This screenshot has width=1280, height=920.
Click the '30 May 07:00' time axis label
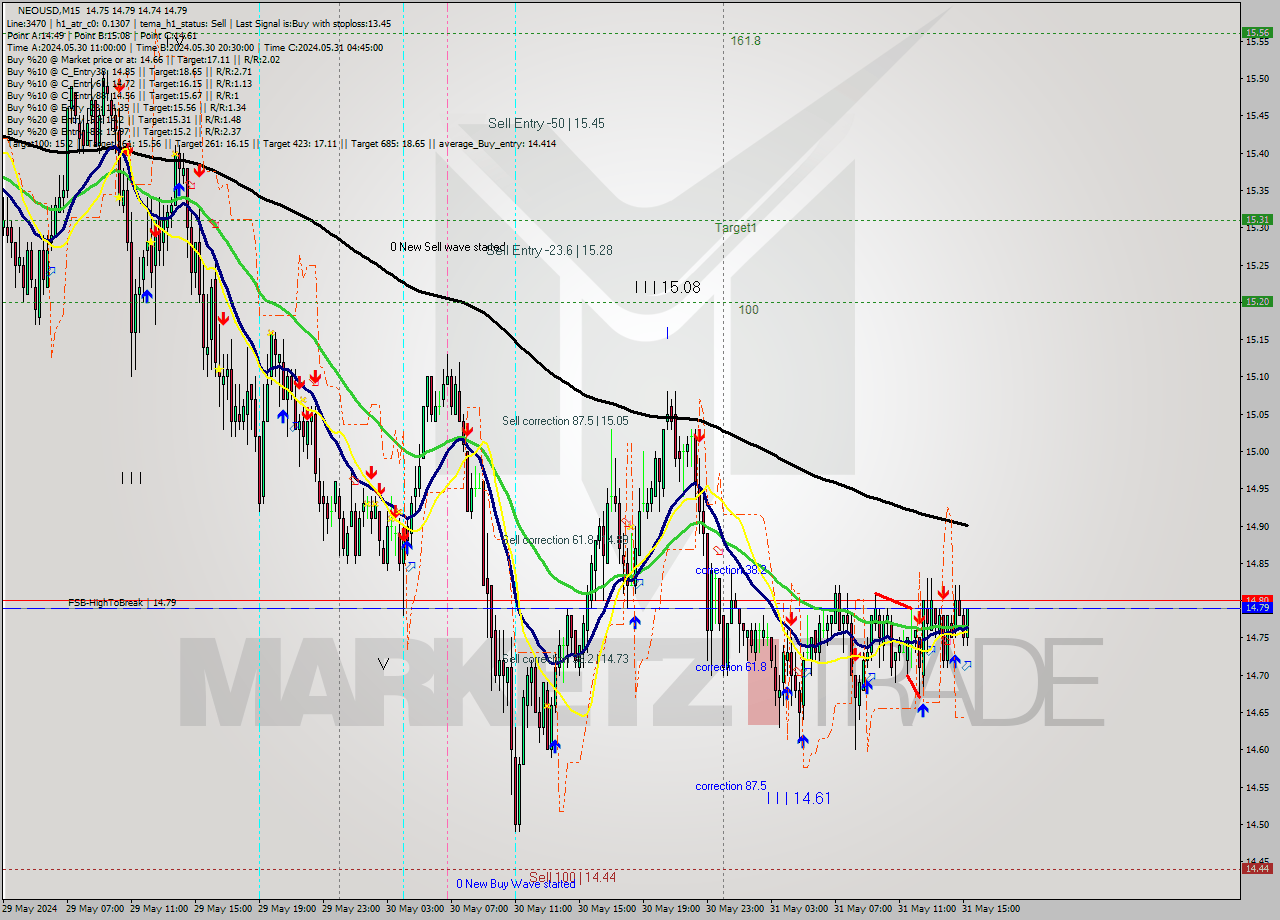point(479,909)
